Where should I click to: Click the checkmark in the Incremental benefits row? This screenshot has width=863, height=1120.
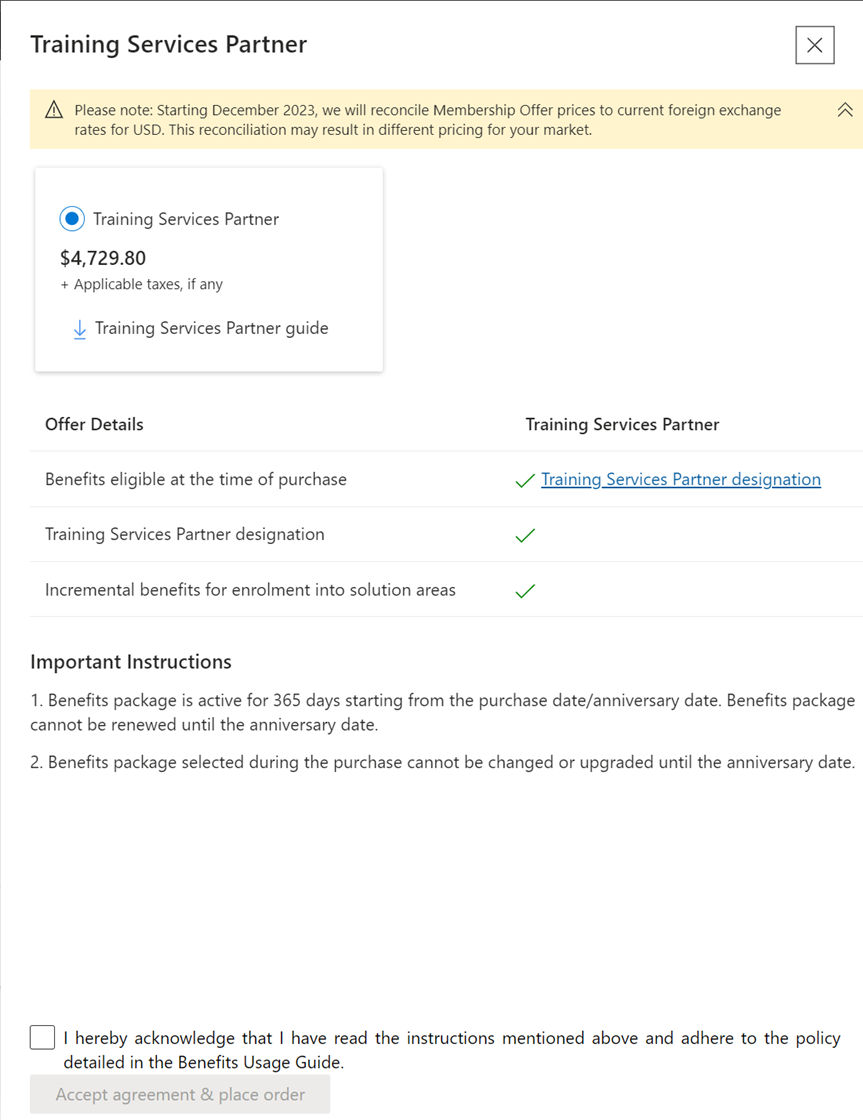524,591
